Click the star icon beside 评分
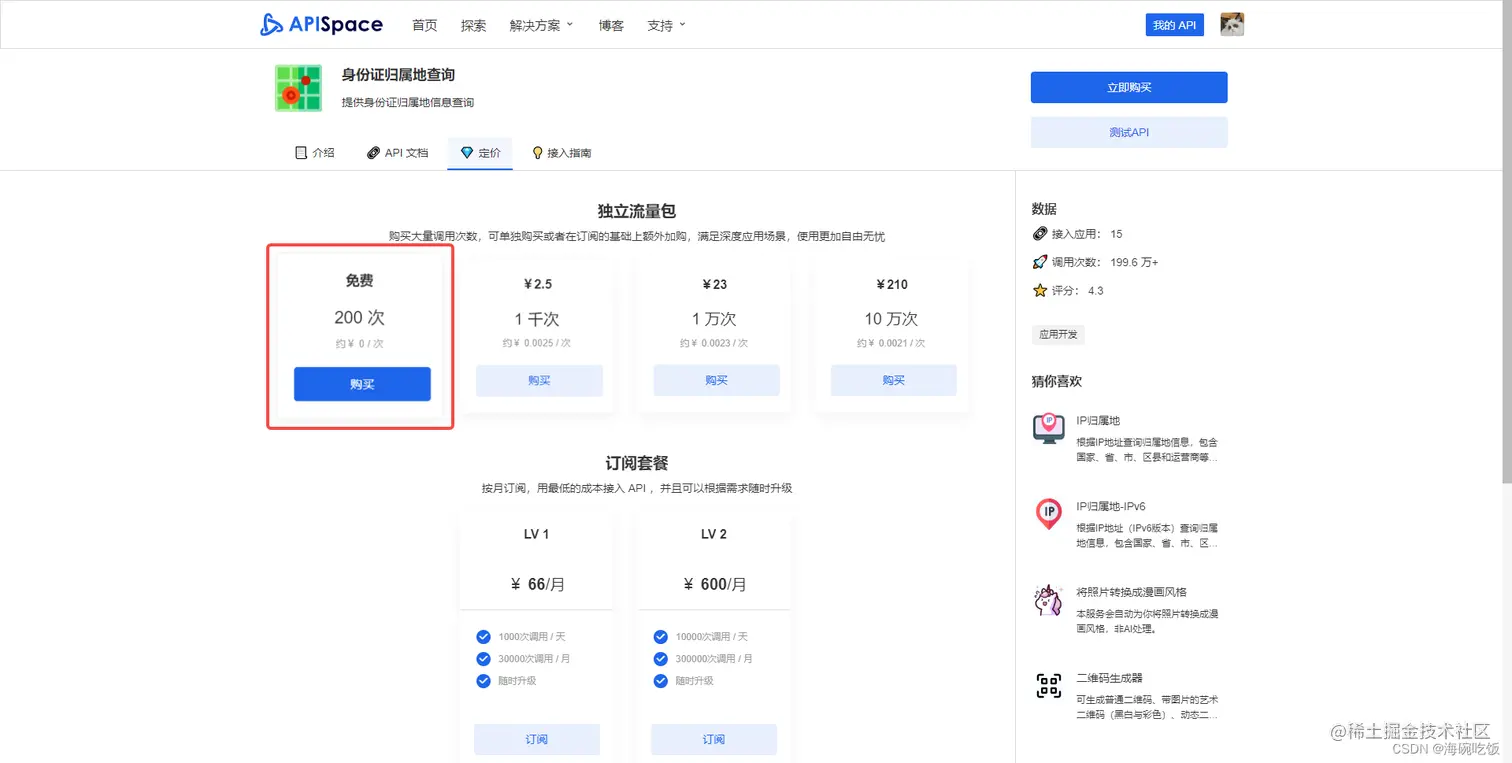Screen dimensions: 1512x763 (1040, 290)
